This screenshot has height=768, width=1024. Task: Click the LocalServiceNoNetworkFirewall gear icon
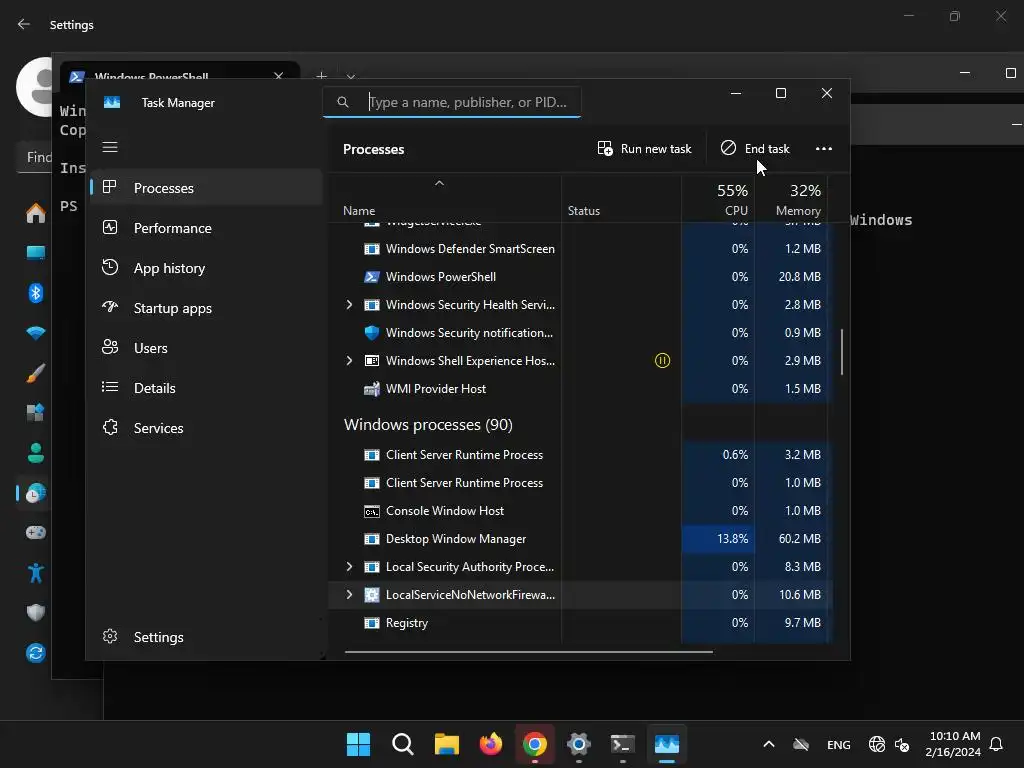pyautogui.click(x=372, y=595)
